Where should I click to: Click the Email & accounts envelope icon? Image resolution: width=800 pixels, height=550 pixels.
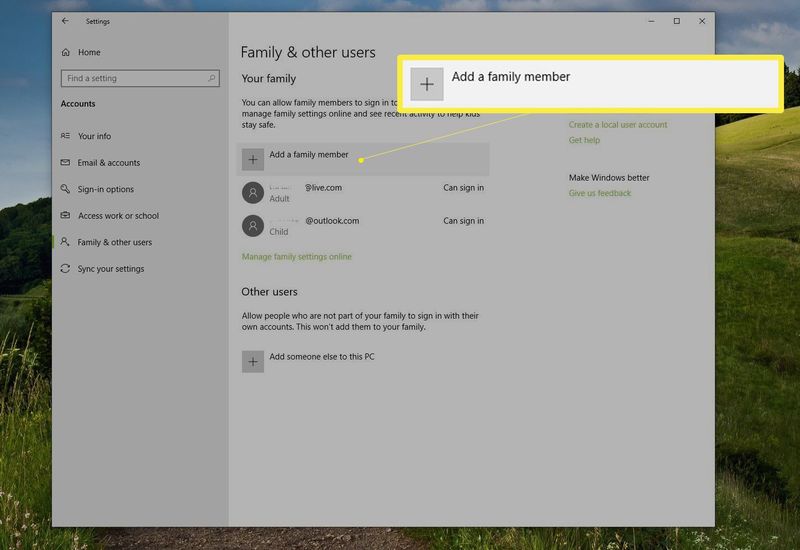coord(65,162)
